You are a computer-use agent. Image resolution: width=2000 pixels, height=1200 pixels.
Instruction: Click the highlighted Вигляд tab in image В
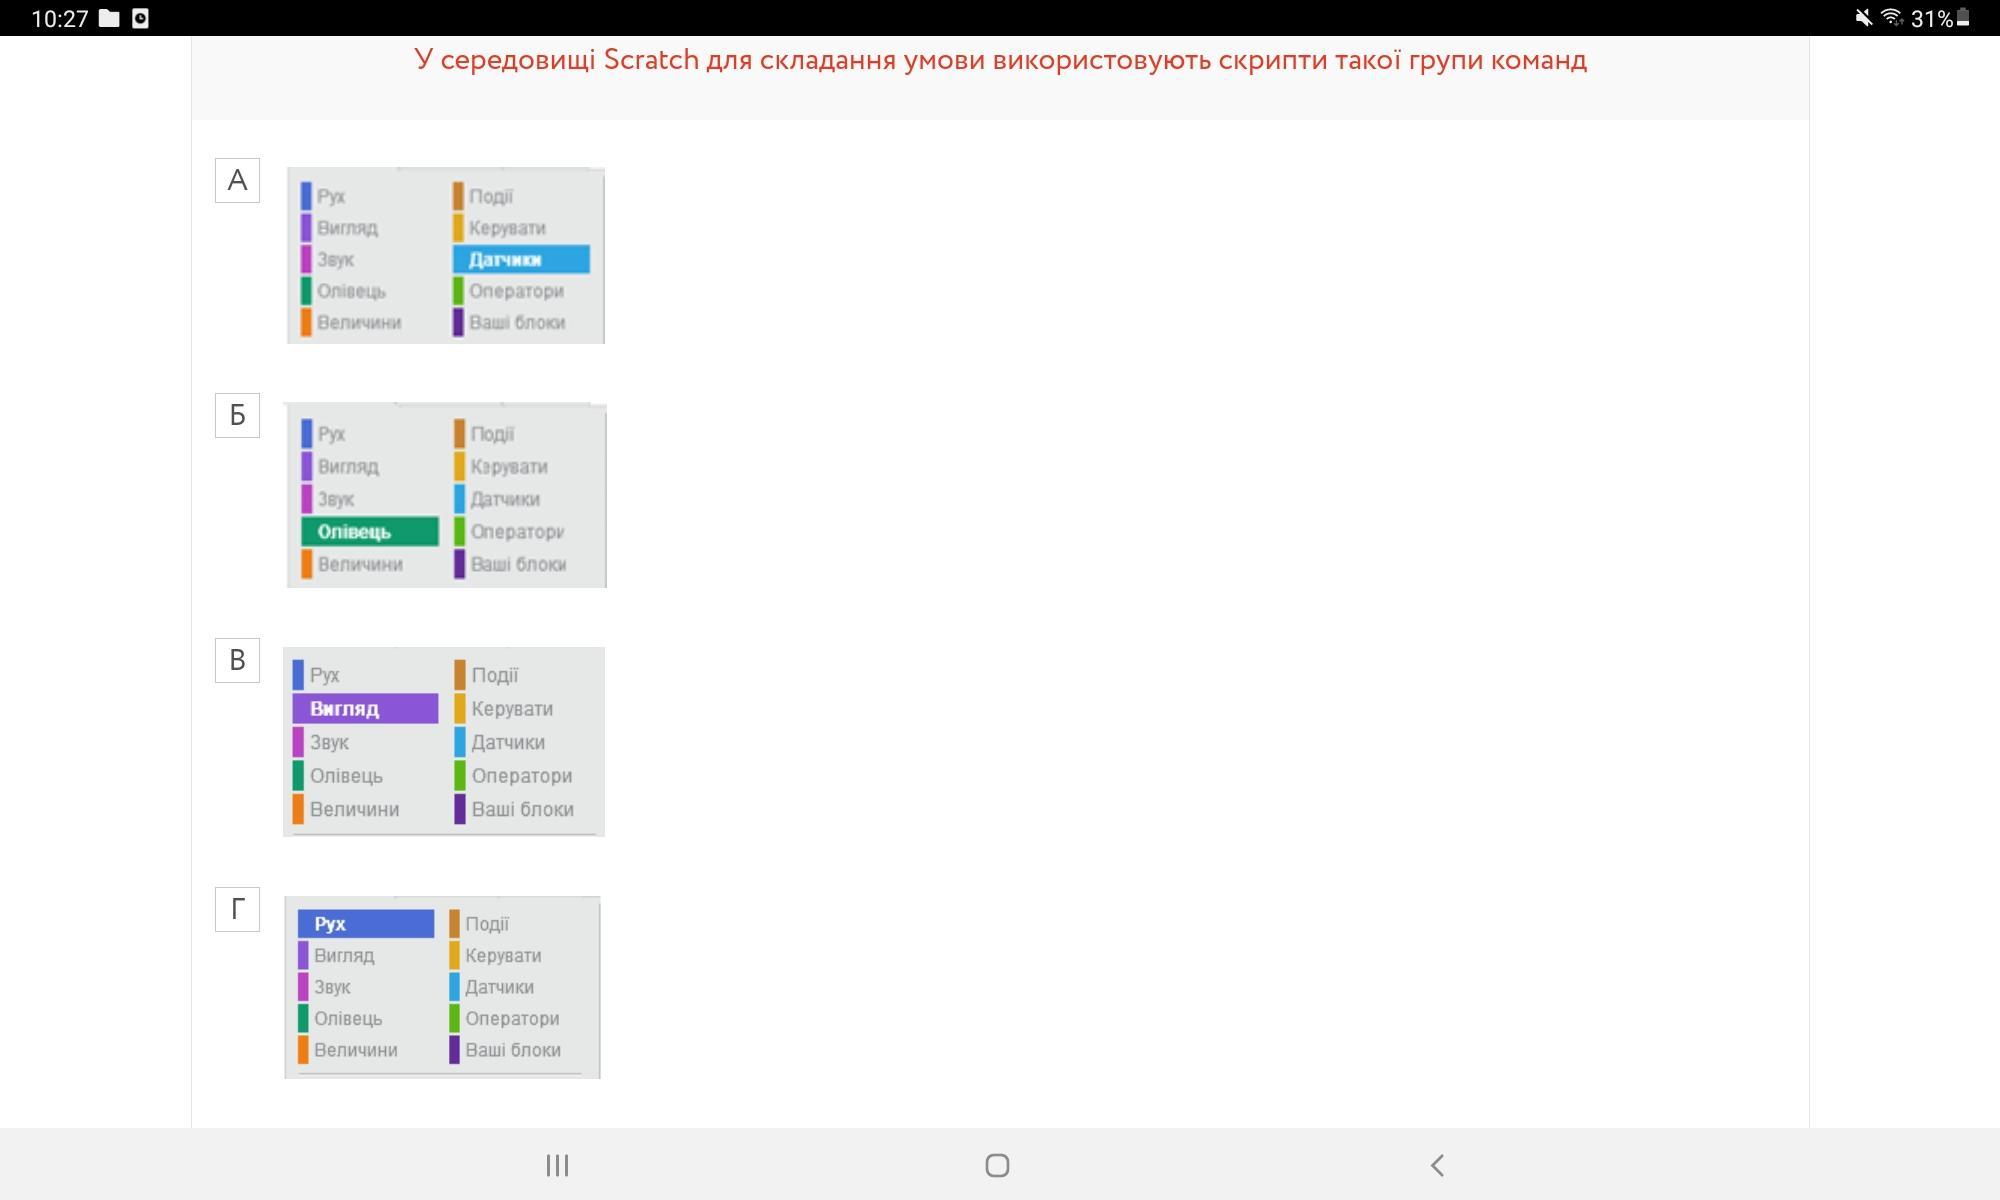(365, 709)
